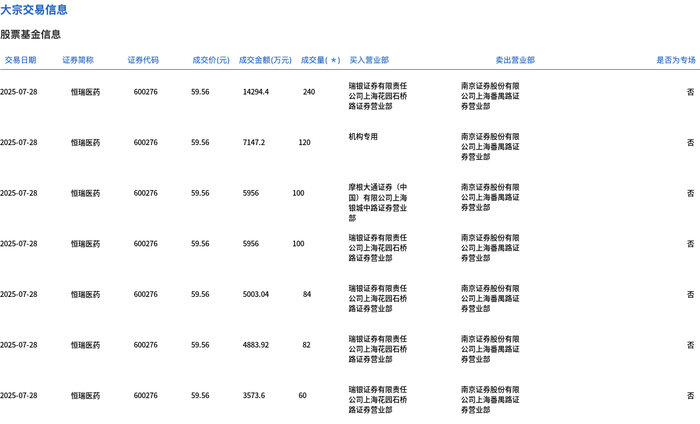The height and width of the screenshot is (424, 700).
Task: Click the date in the 3573.6 row
Action: tap(19, 395)
